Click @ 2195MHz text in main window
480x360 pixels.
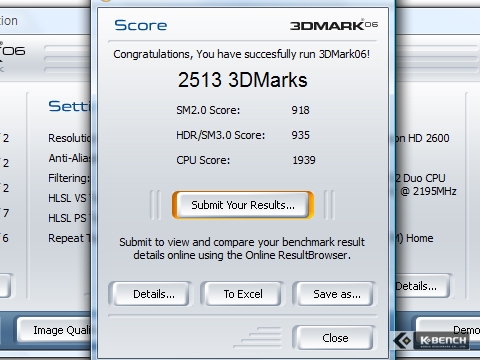click(x=428, y=191)
